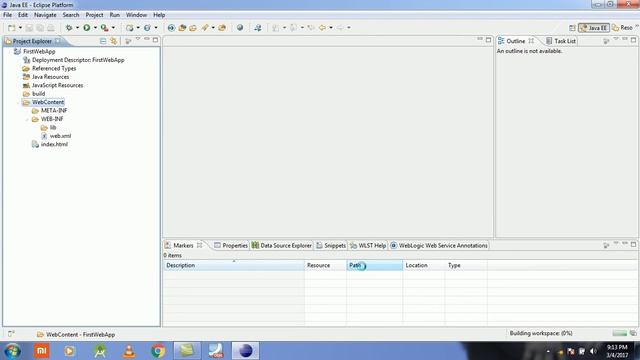Image resolution: width=640 pixels, height=360 pixels.
Task: Select the index.html file
Action: pos(54,144)
